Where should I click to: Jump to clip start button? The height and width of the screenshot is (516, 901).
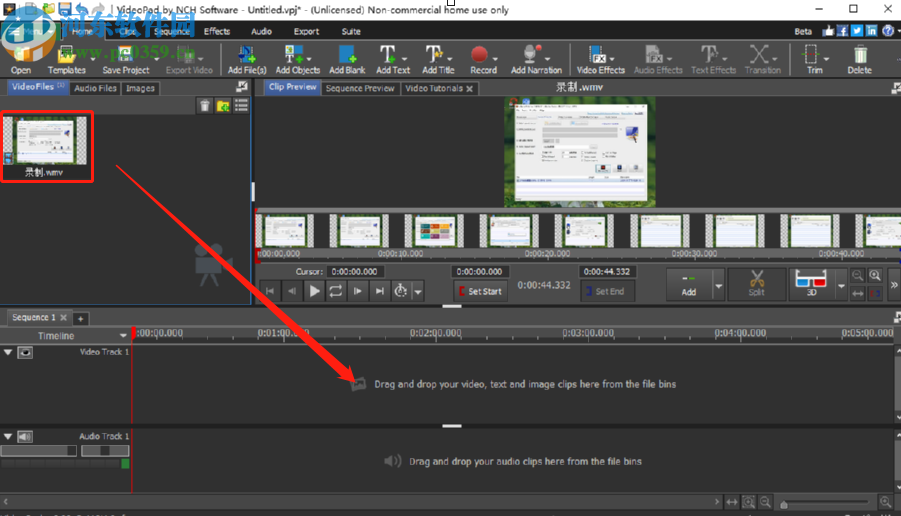(x=269, y=291)
